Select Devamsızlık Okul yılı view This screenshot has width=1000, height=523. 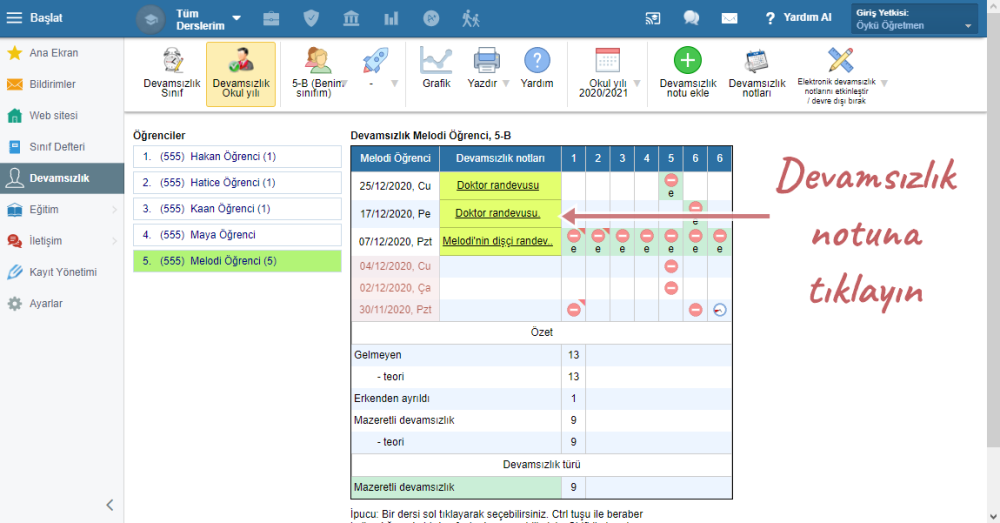[x=241, y=73]
